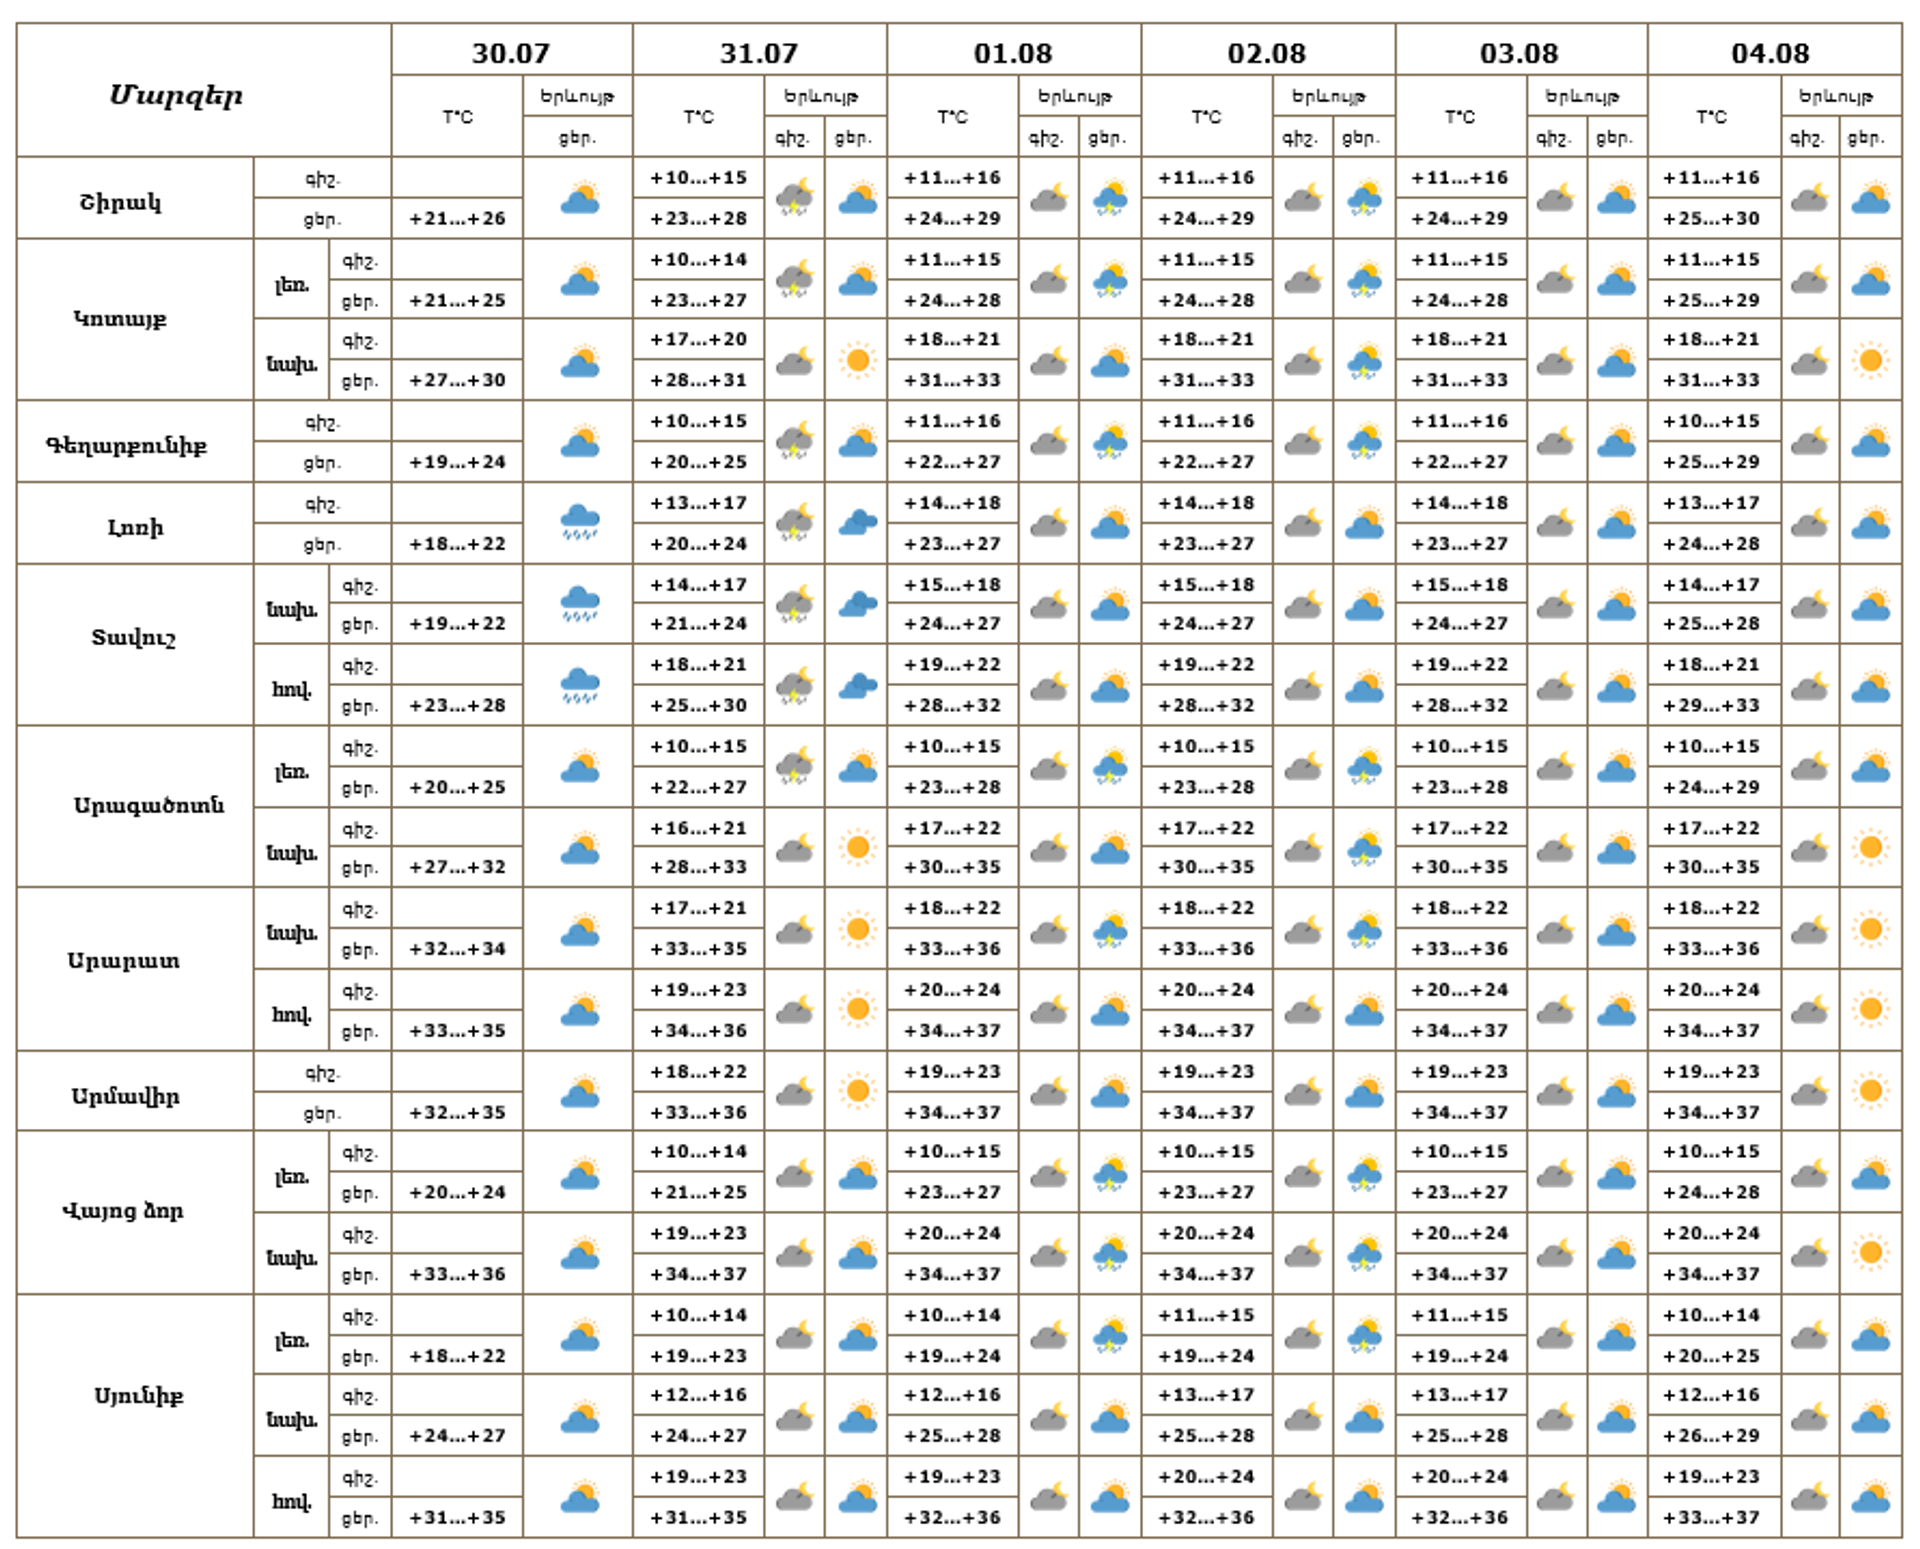Click Shirak 30.07 temperature +21...+26
Viewport: 1920px width, 1549px height.
(457, 218)
